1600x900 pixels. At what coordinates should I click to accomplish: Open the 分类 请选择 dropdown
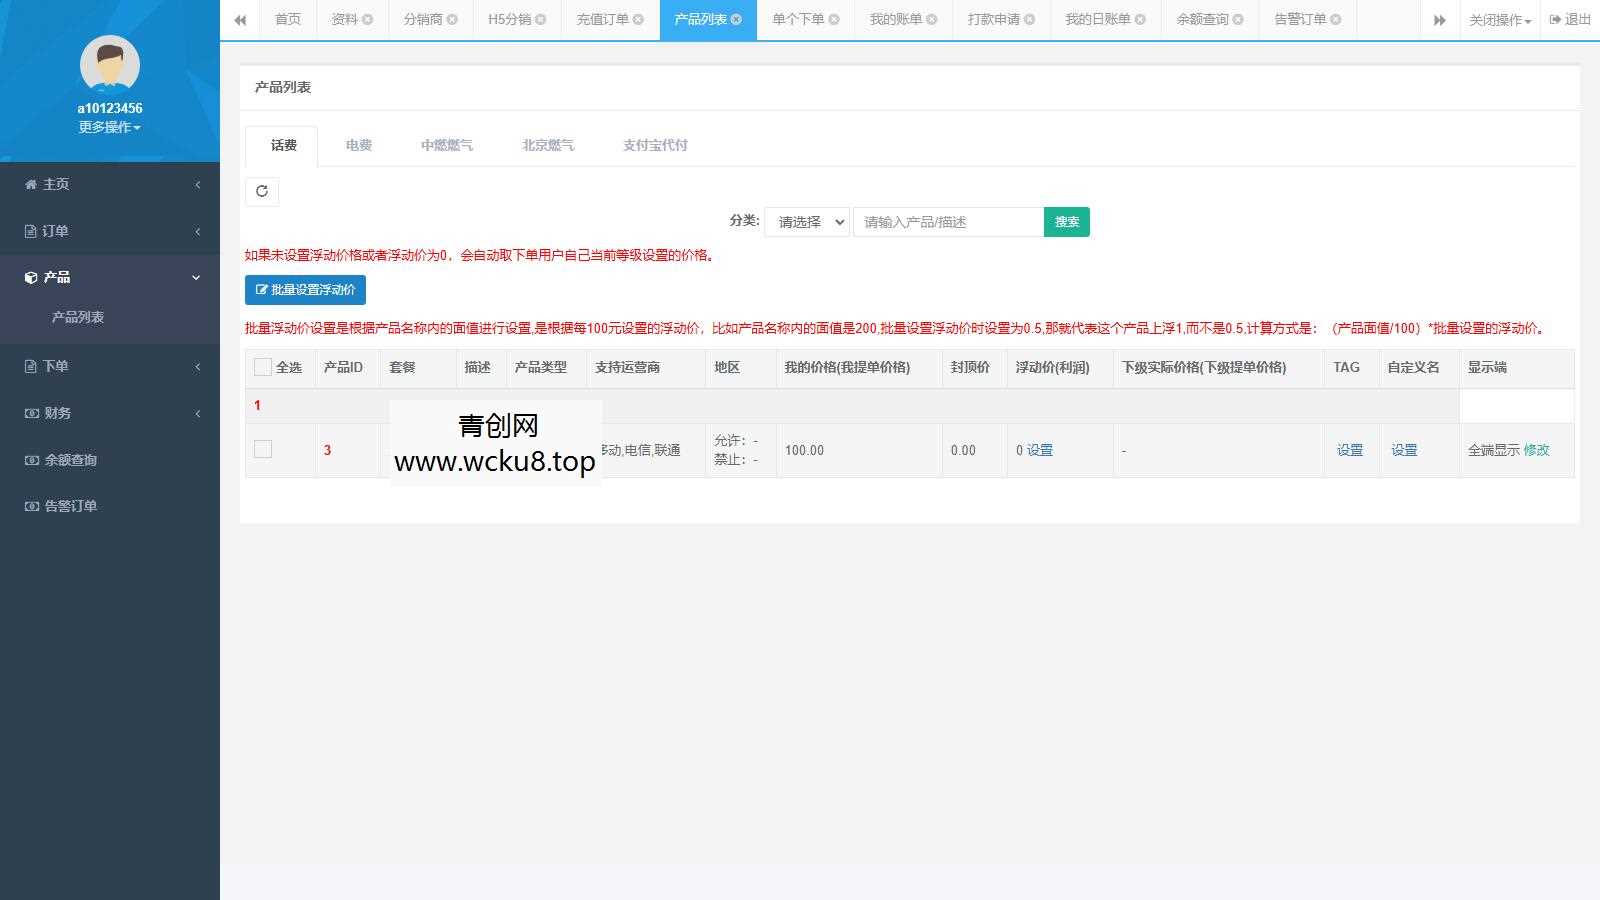tap(806, 222)
